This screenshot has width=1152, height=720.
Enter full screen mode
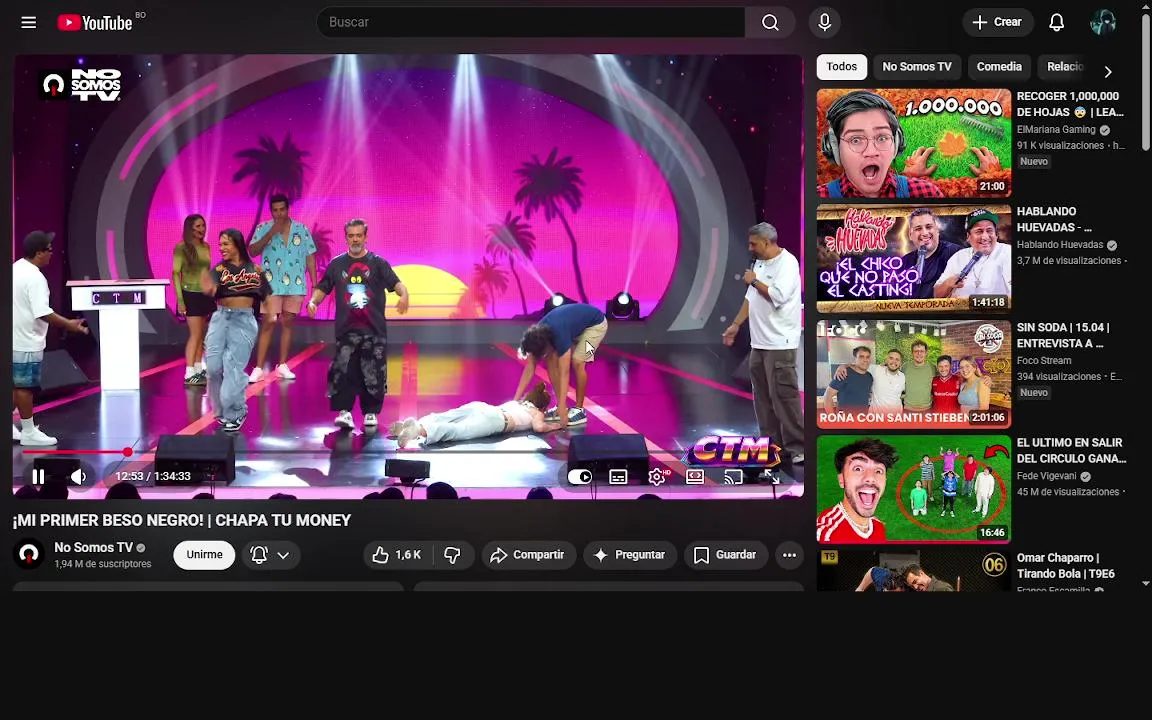[x=771, y=477]
